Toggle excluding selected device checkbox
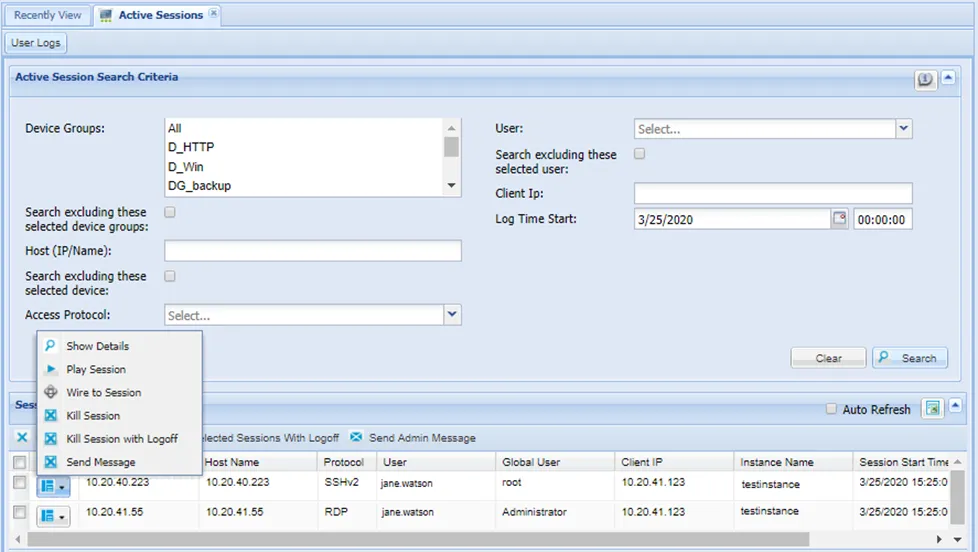This screenshot has height=552, width=978. tap(170, 276)
